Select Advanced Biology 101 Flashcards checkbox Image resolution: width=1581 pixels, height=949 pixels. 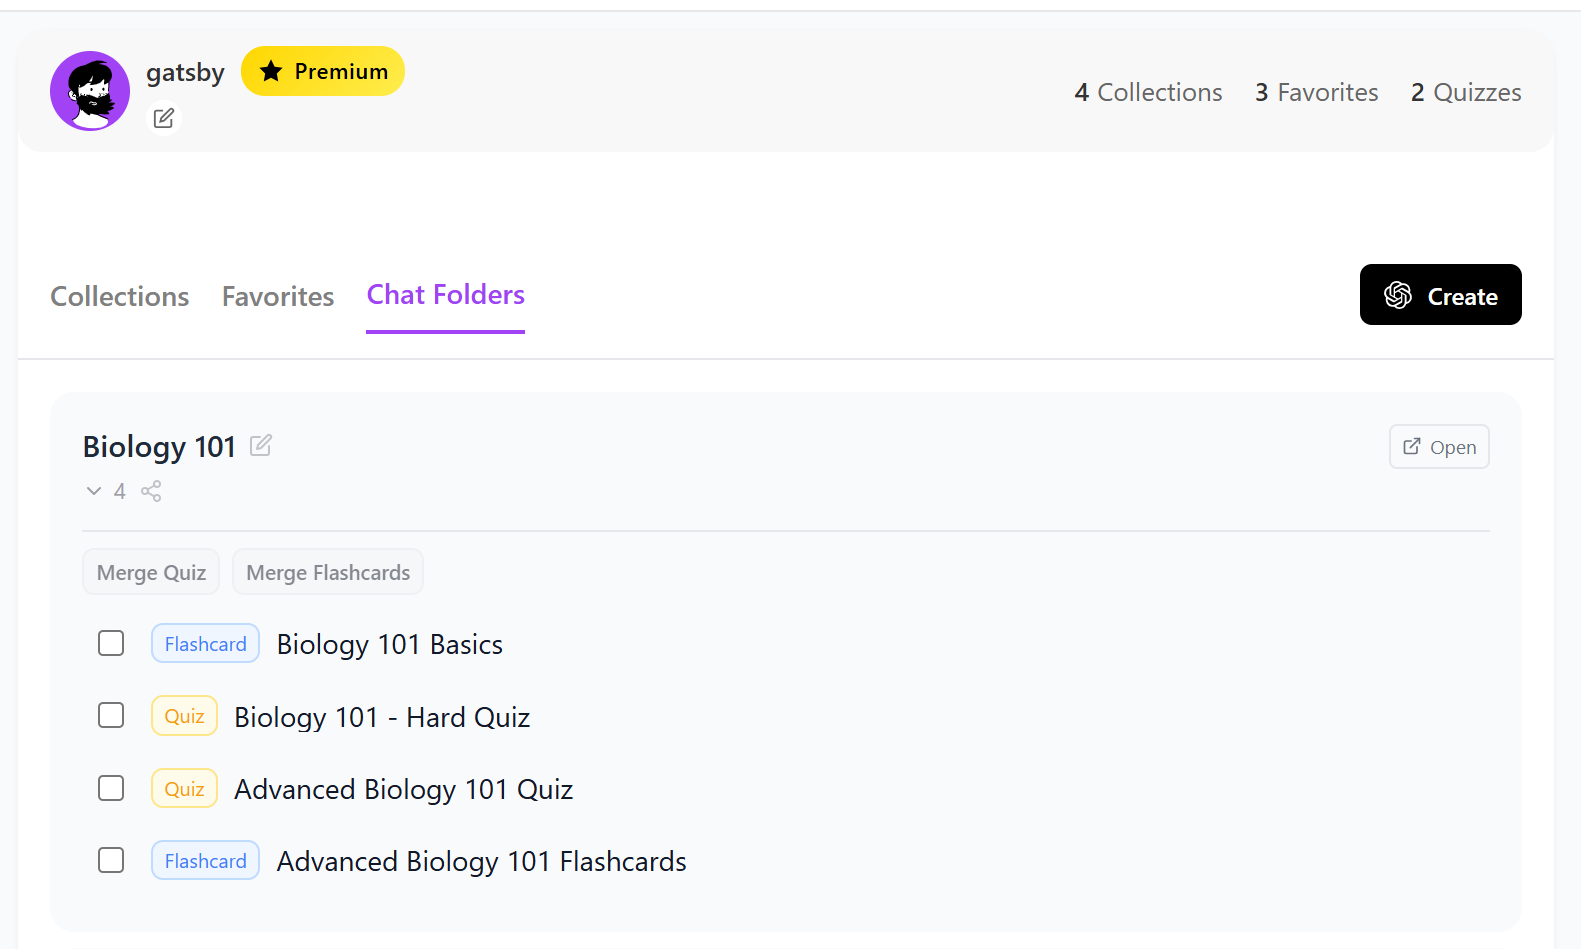point(111,860)
